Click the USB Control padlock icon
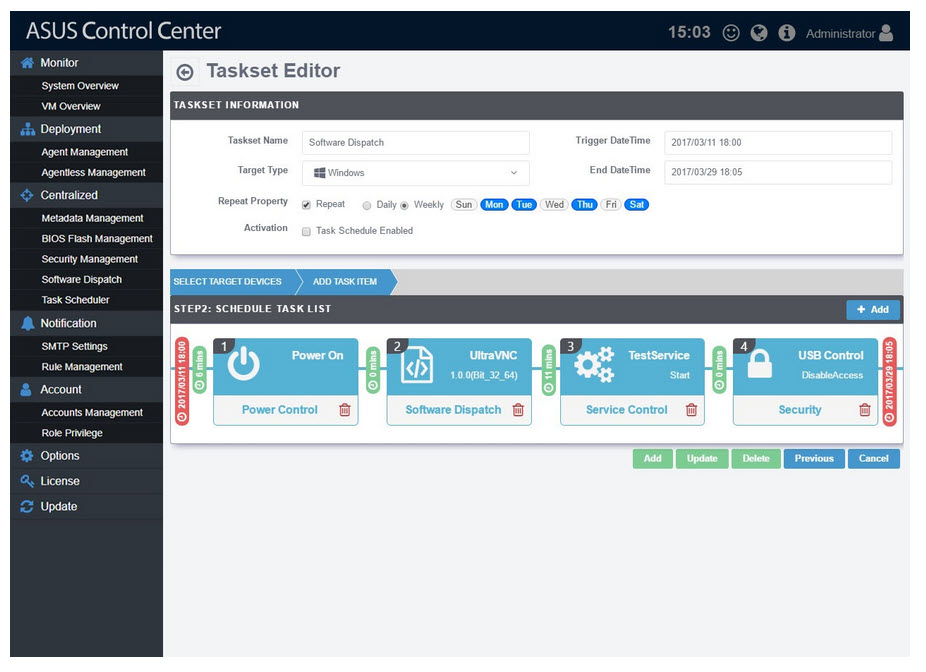Image resolution: width=926 pixels, height=672 pixels. (x=759, y=364)
